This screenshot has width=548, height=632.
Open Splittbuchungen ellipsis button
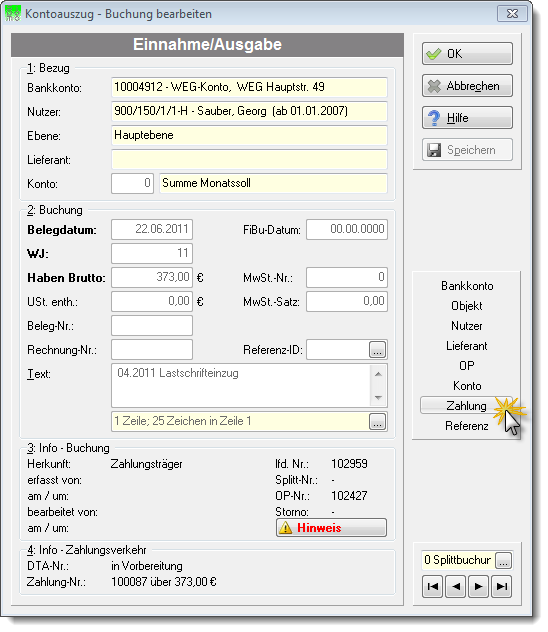pos(503,560)
